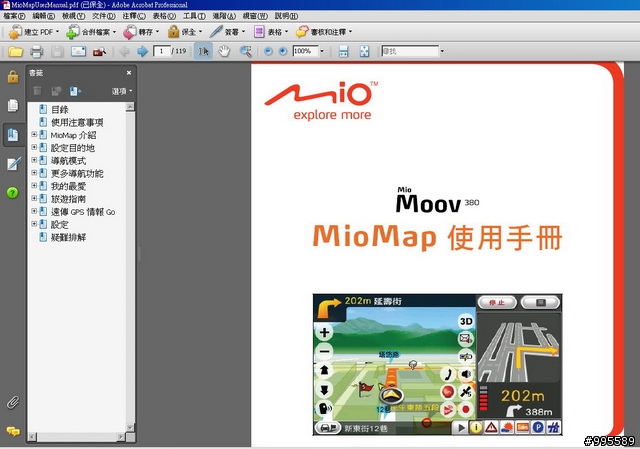Viewport: 640px width, 449px height.
Task: Click the middle grayed bookmark toolbar icon
Action: [x=56, y=91]
